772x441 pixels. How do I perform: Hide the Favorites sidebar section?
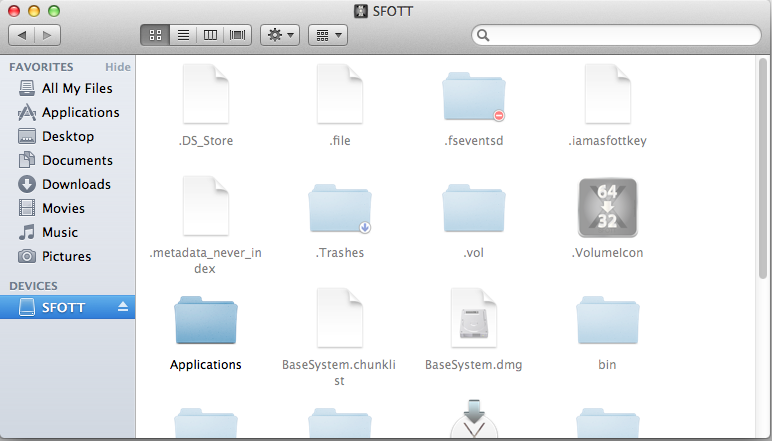click(118, 67)
